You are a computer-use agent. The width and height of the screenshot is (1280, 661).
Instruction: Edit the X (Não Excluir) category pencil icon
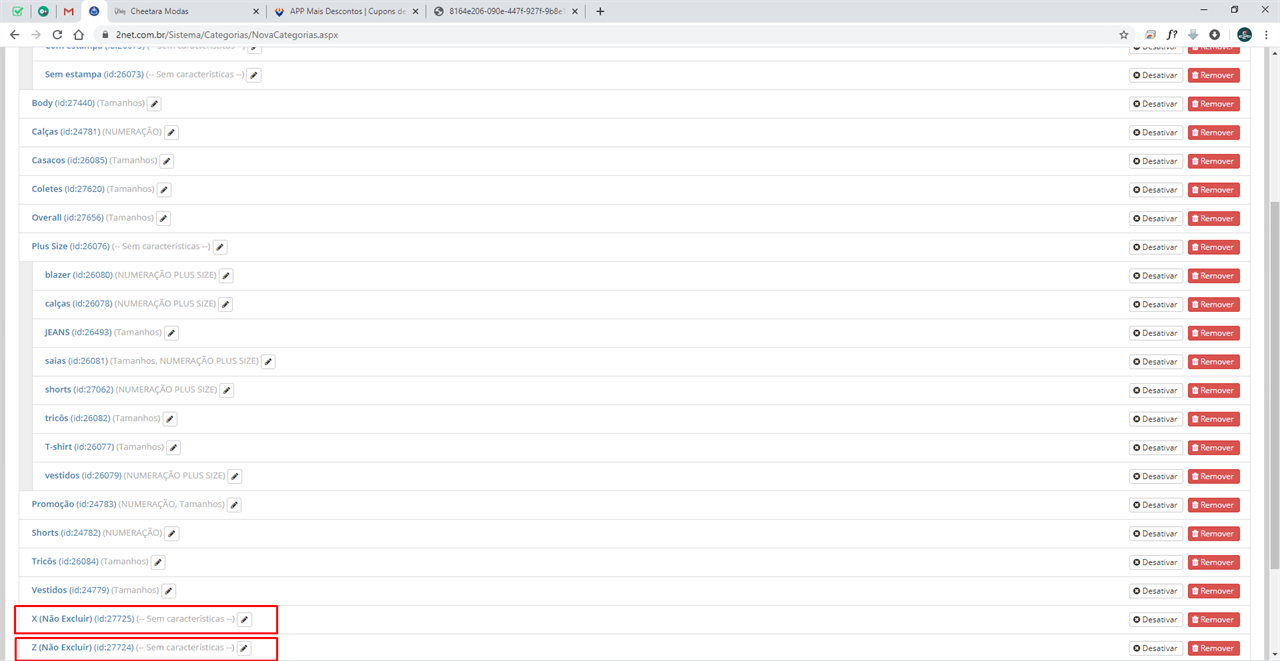[244, 620]
